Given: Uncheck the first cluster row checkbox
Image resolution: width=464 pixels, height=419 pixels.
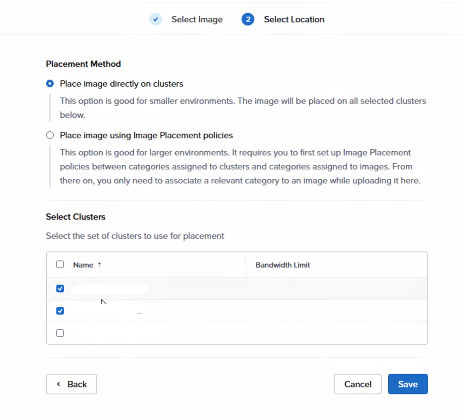Looking at the screenshot, I should tap(60, 288).
